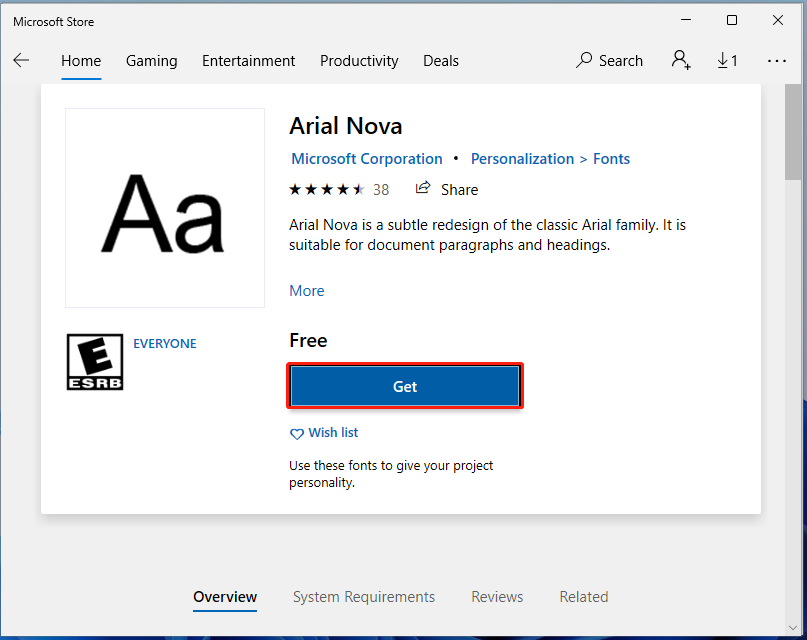Open downloads and updates icon

pos(727,61)
